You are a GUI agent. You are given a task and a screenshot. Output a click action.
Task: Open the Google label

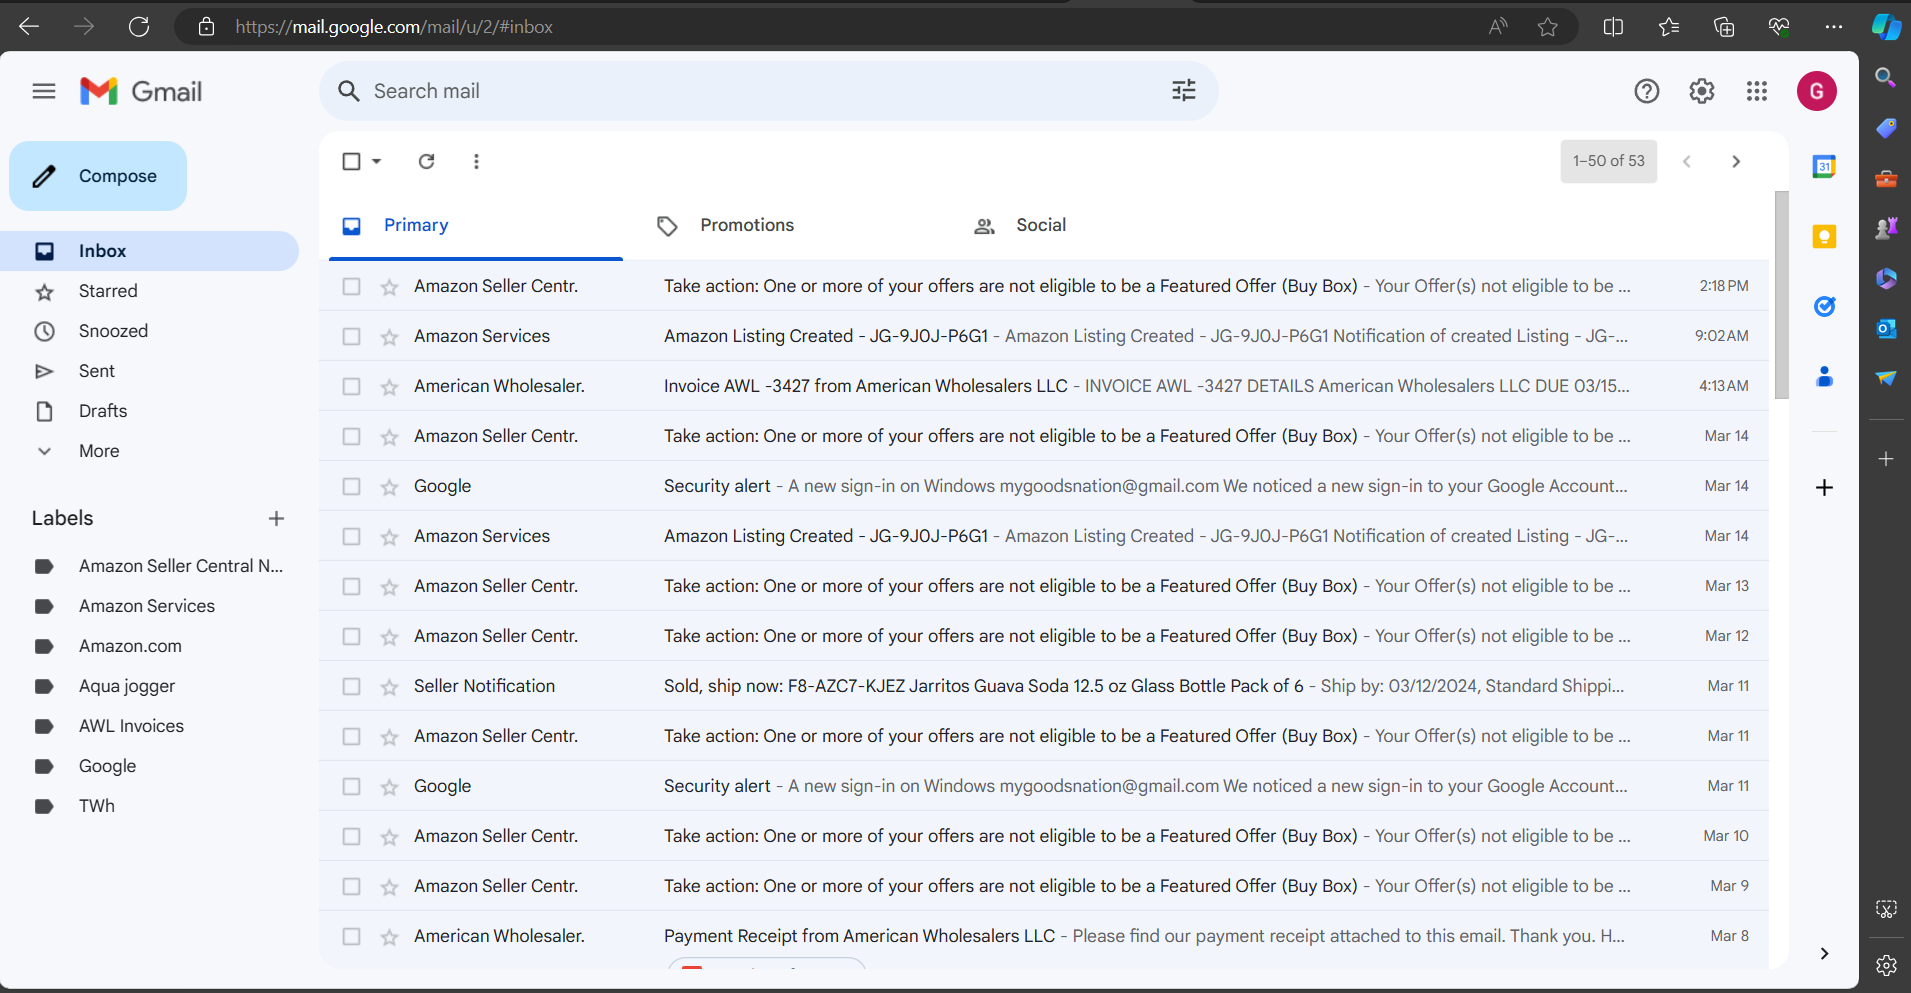[107, 766]
